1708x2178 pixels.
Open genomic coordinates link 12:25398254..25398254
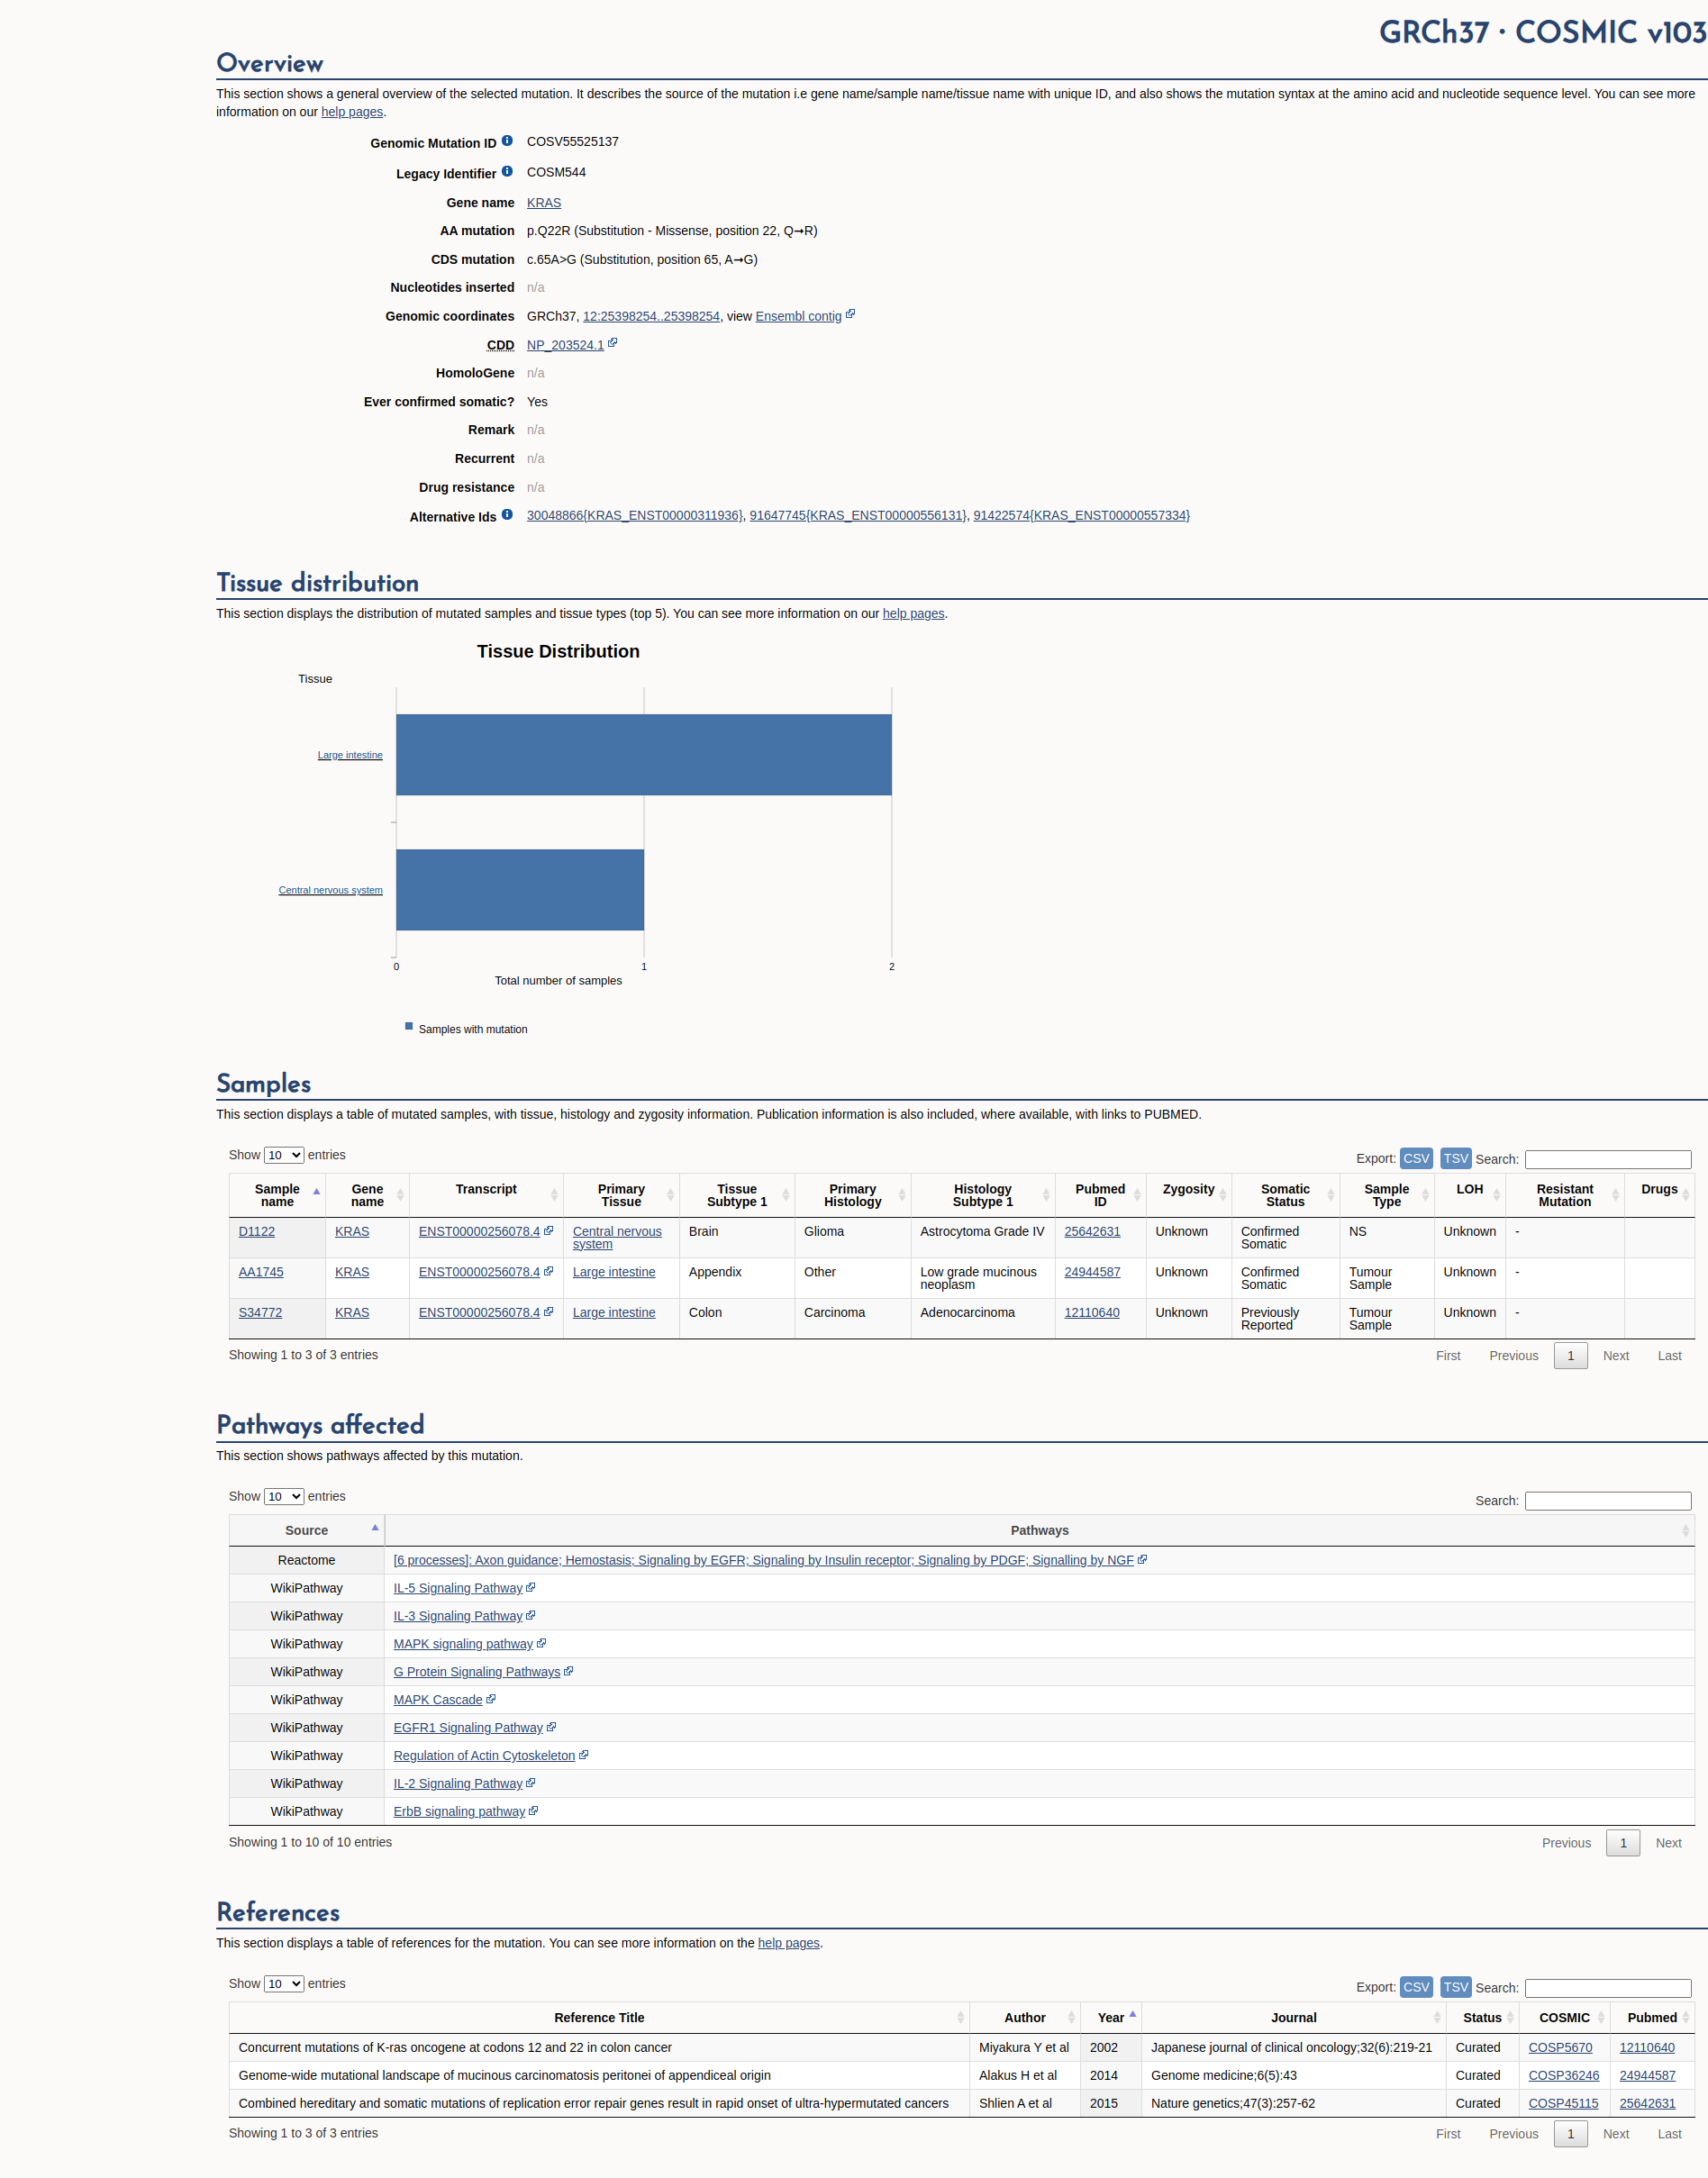point(651,316)
